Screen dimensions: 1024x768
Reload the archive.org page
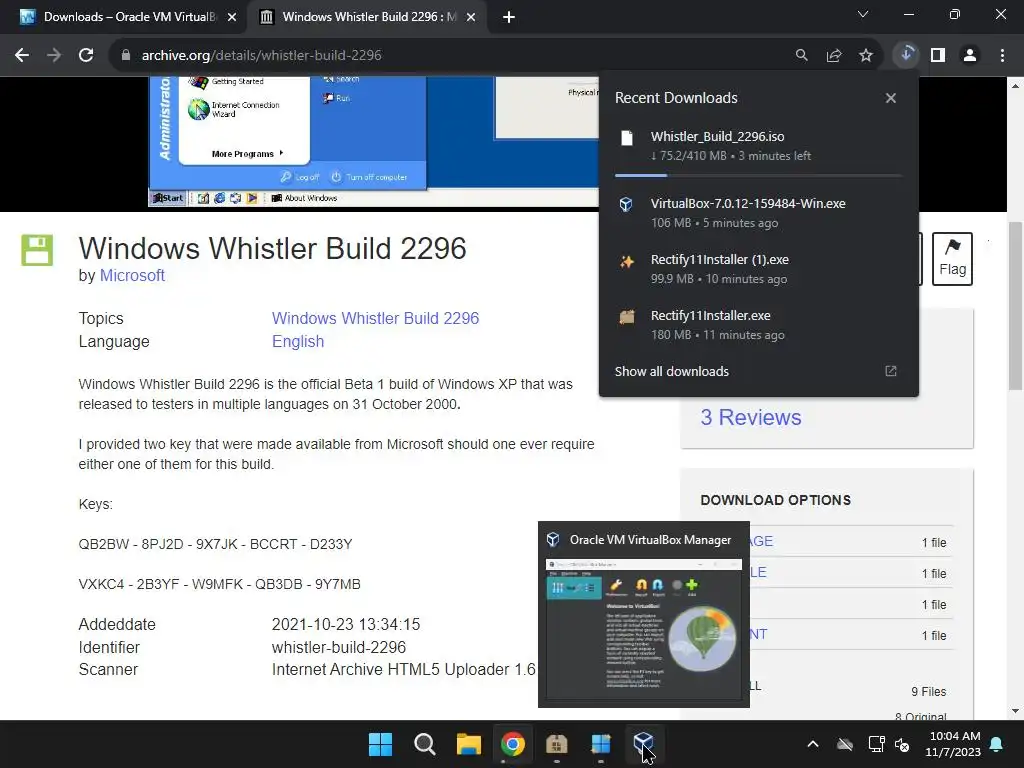click(x=86, y=56)
